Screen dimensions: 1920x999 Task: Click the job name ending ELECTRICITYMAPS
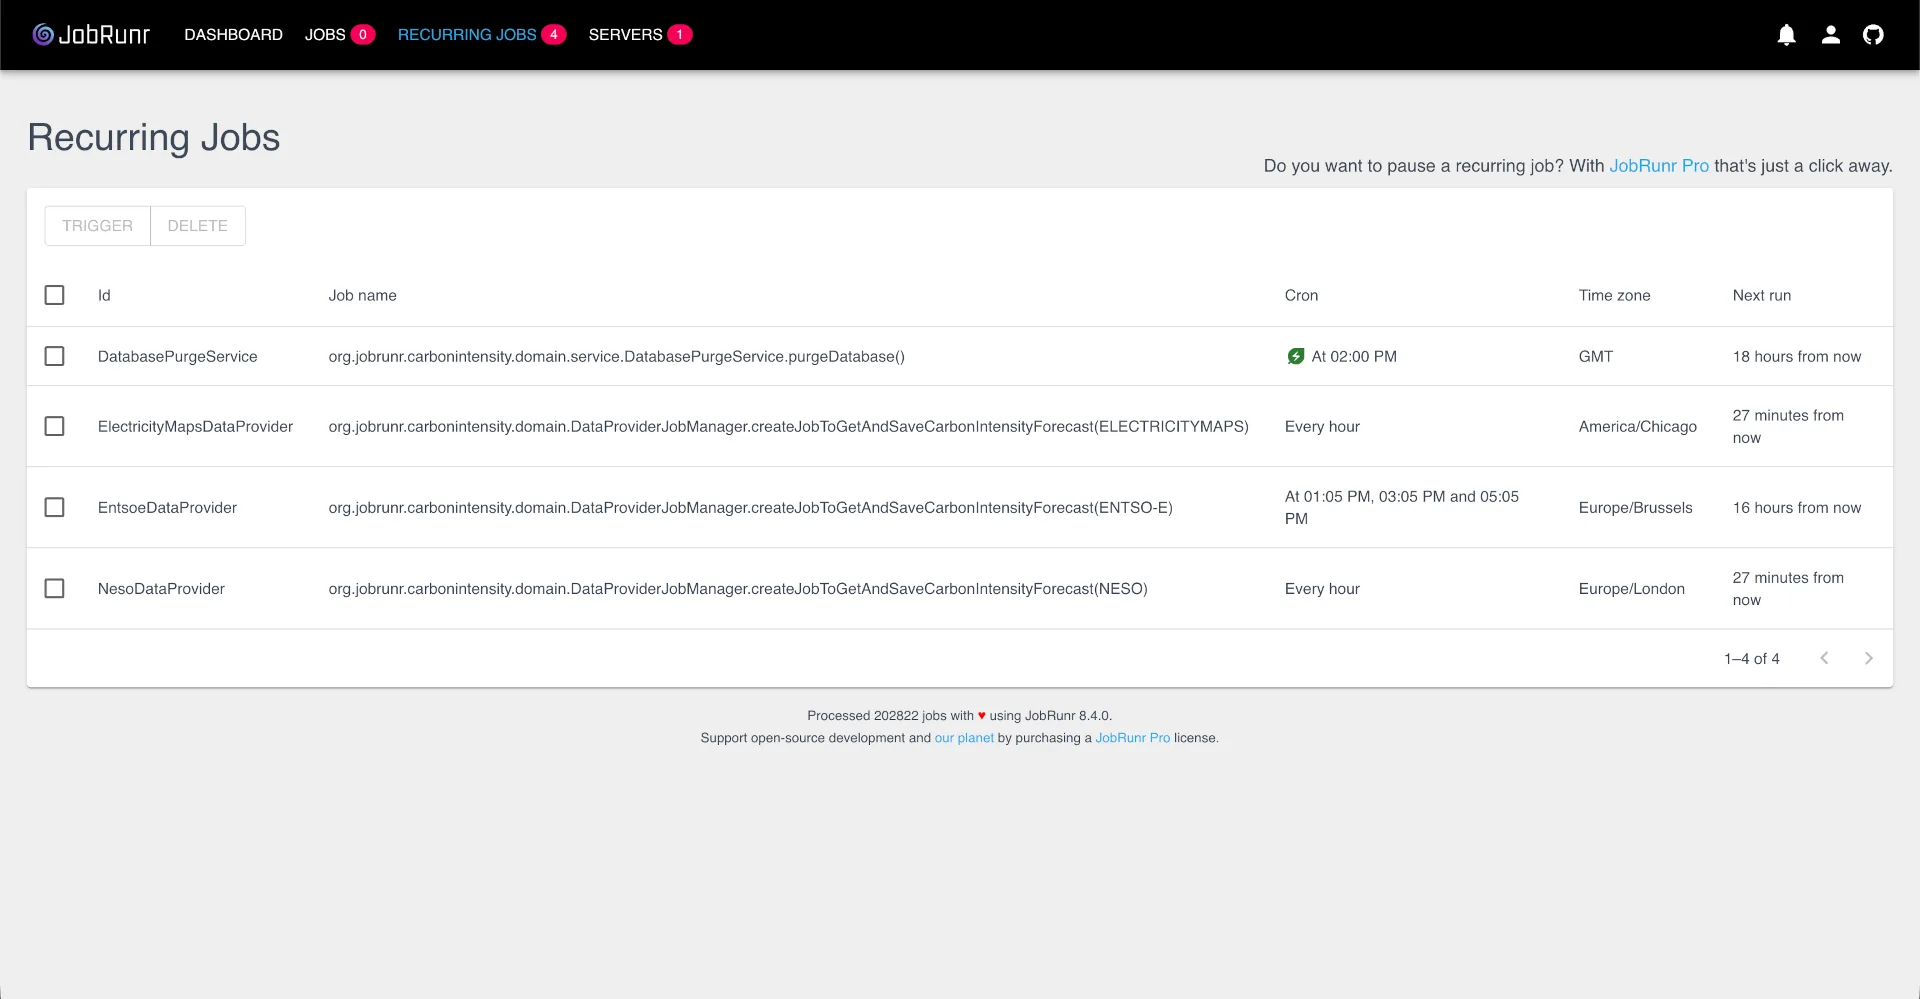point(788,426)
